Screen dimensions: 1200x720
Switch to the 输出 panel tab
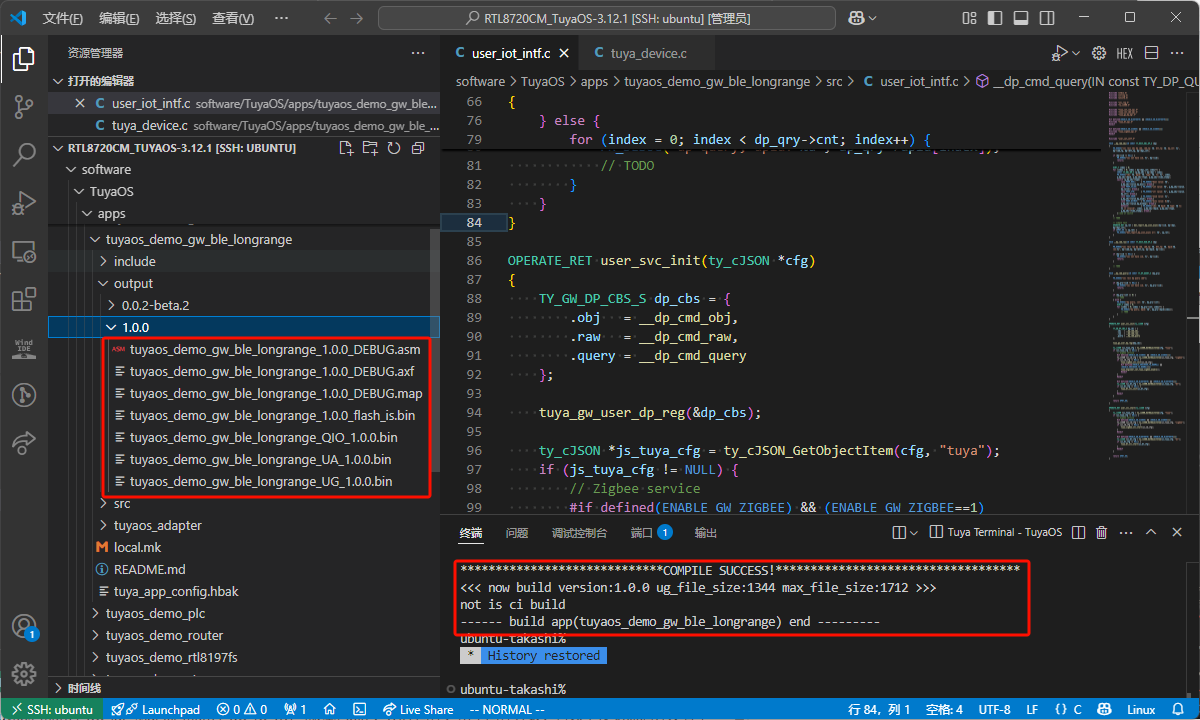[x=706, y=533]
